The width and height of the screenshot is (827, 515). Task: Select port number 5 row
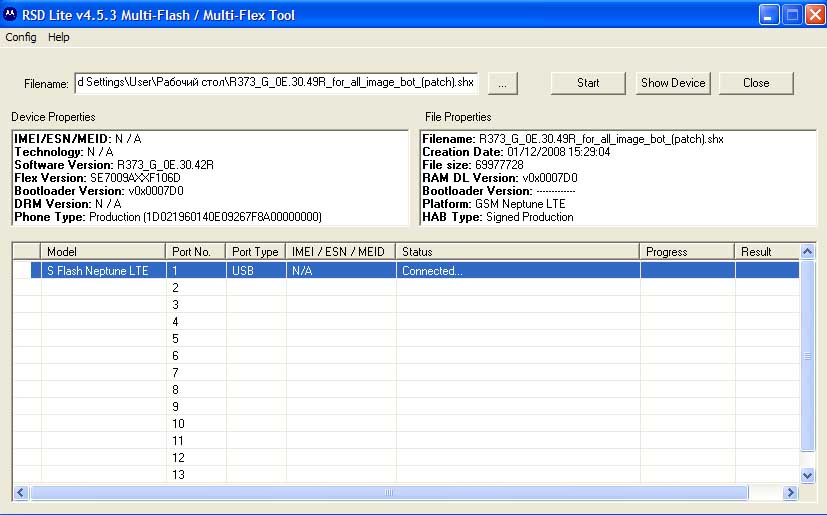(x=406, y=338)
